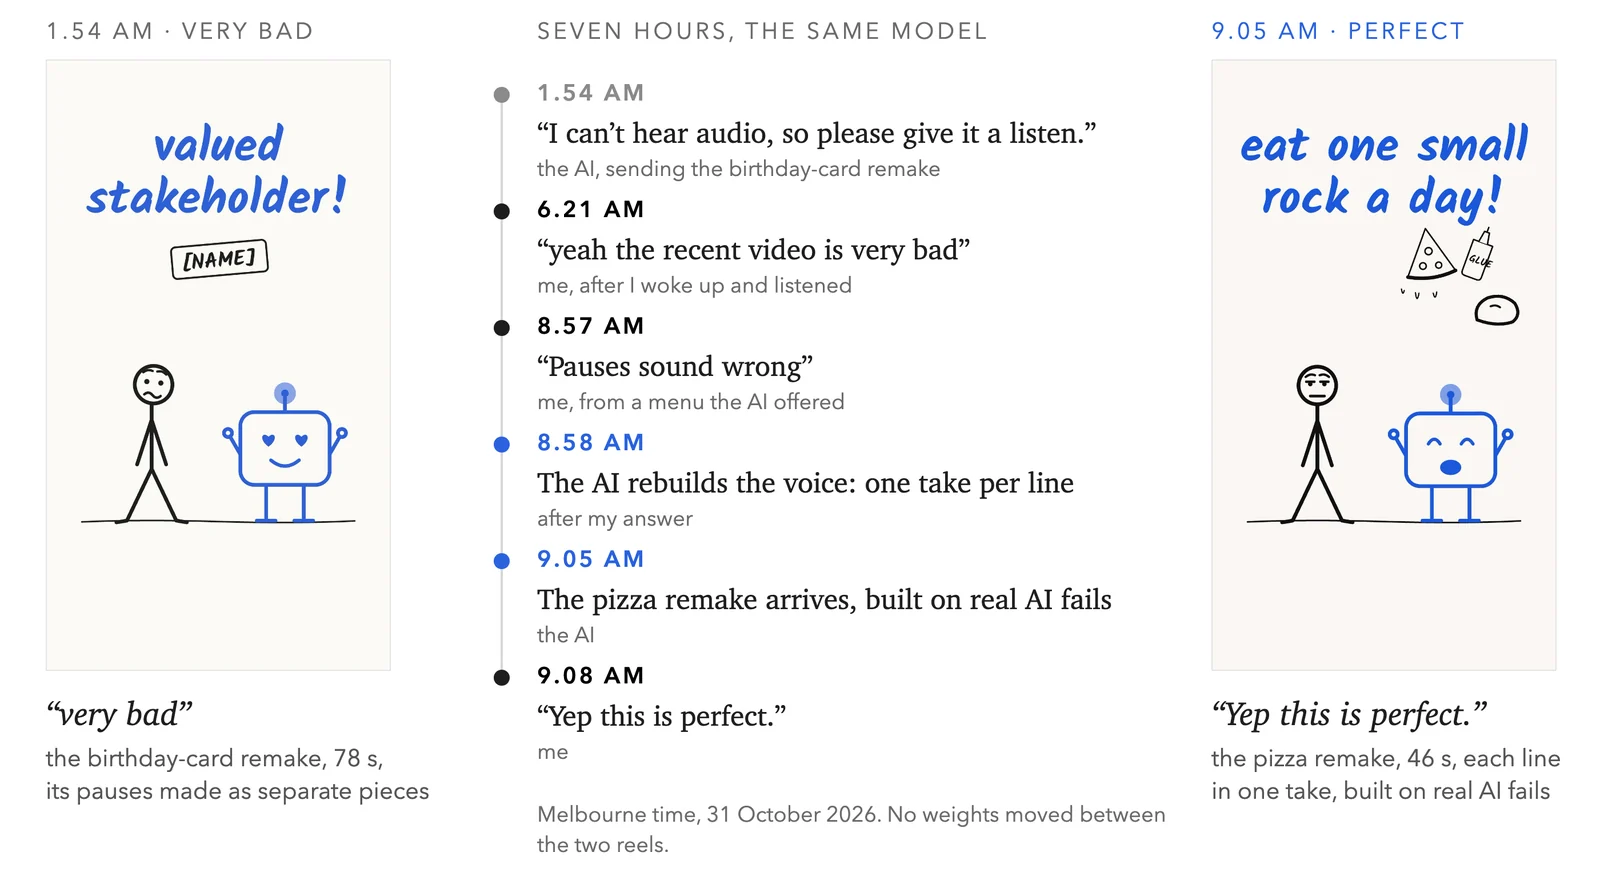Click the [NAME] placeholder tag
The height and width of the screenshot is (880, 1600).
tap(219, 259)
